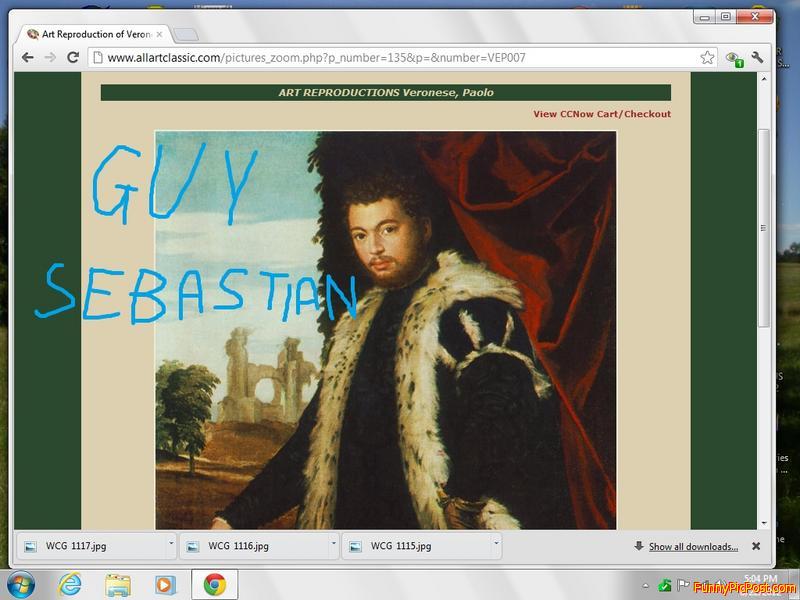The height and width of the screenshot is (600, 800).
Task: Click the download arrow icon near Show all downloads
Action: (x=639, y=546)
